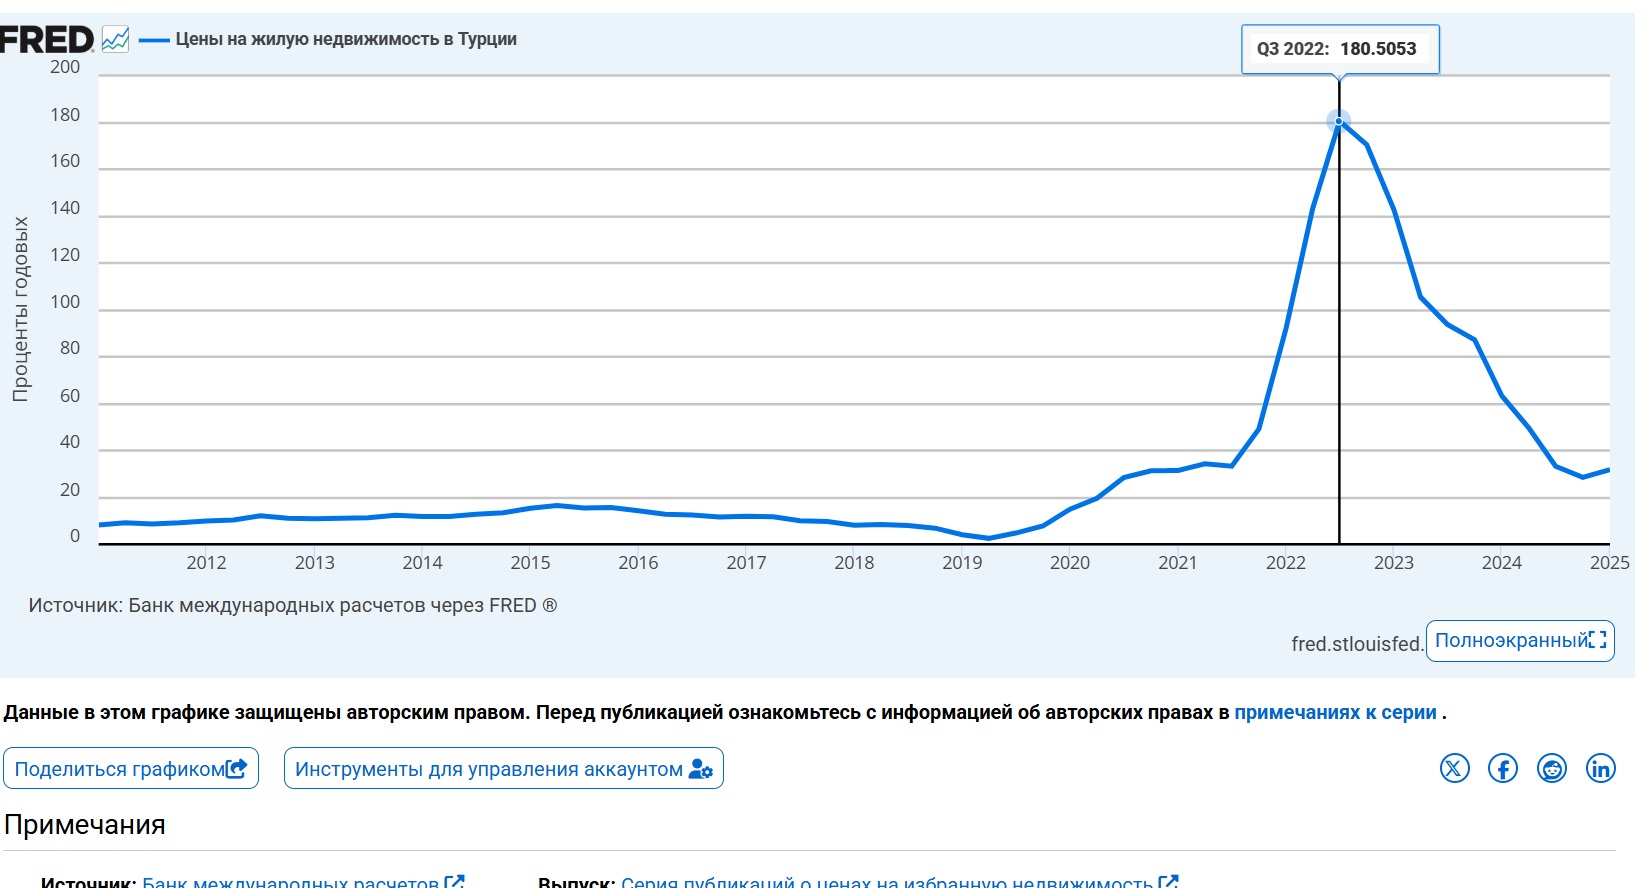
Task: Open the Серия публикаций о ценах link
Action: [x=886, y=882]
